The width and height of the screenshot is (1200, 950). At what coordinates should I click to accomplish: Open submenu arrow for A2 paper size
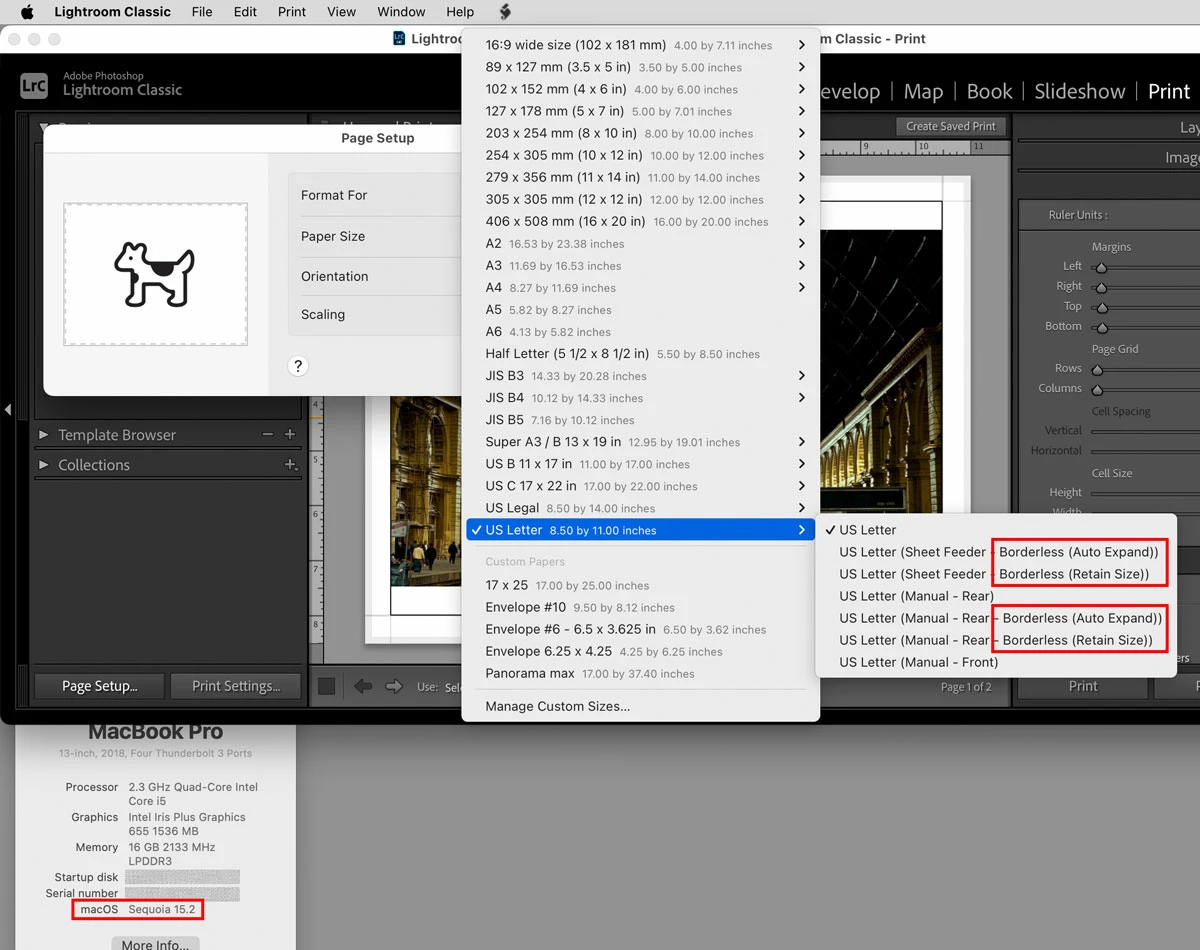[x=802, y=243]
